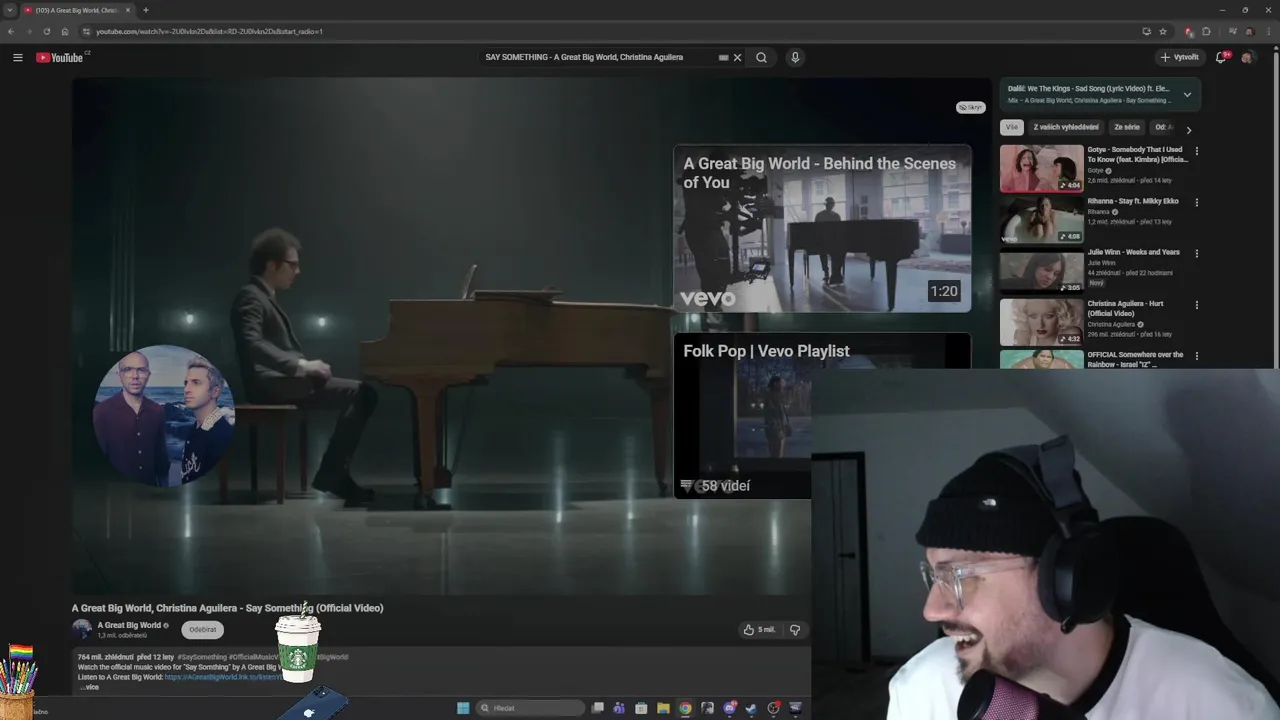1280x720 pixels.
Task: Switch to the 'A Great Big World' browser tab
Action: coord(76,10)
